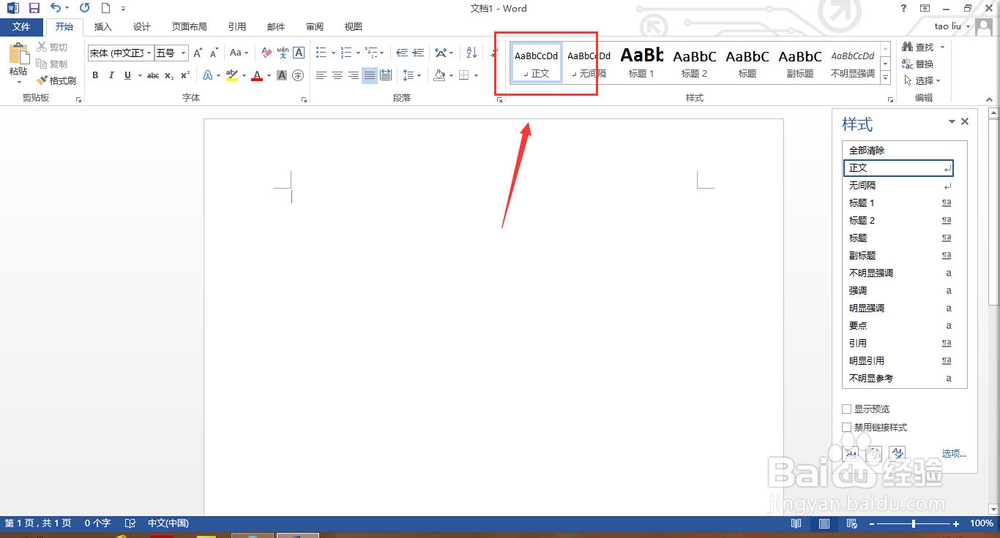Enable 显示预览 checkbox
This screenshot has height=538, width=1000.
847,409
